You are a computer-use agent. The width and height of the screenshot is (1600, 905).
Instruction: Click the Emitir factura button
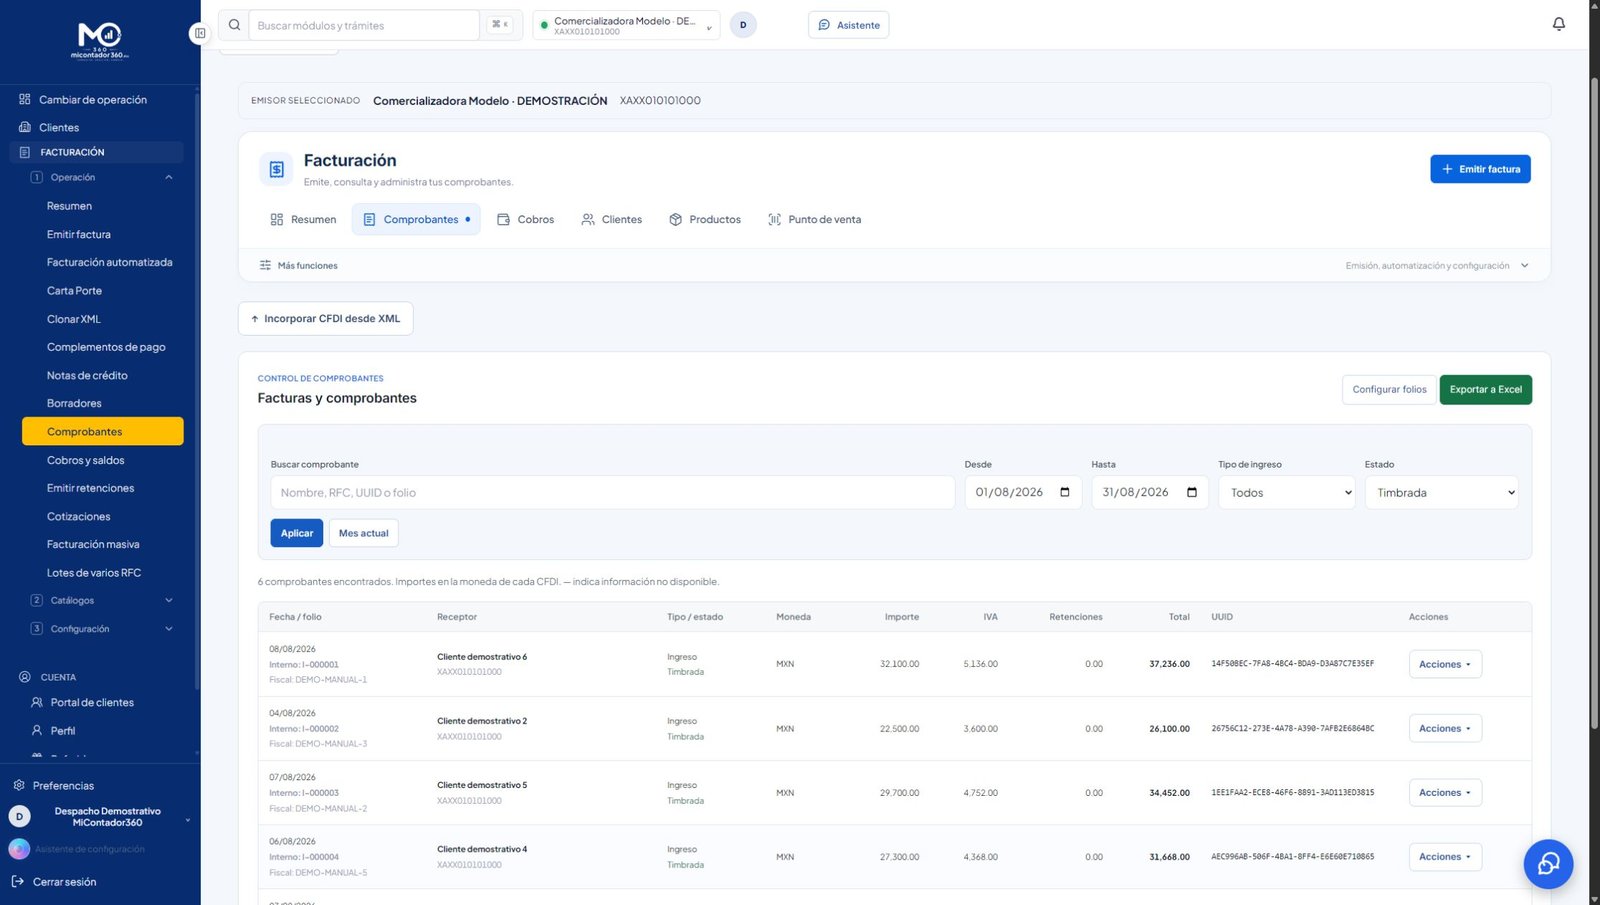click(x=1480, y=169)
